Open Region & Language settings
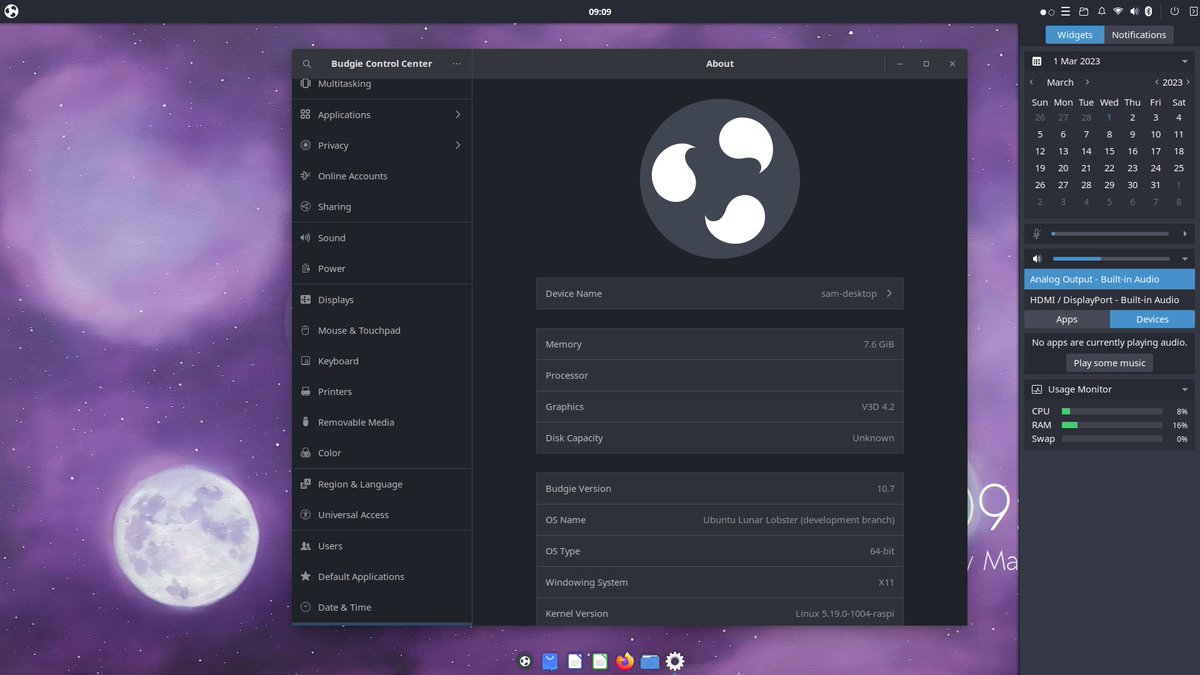The width and height of the screenshot is (1200, 675). pyautogui.click(x=382, y=484)
